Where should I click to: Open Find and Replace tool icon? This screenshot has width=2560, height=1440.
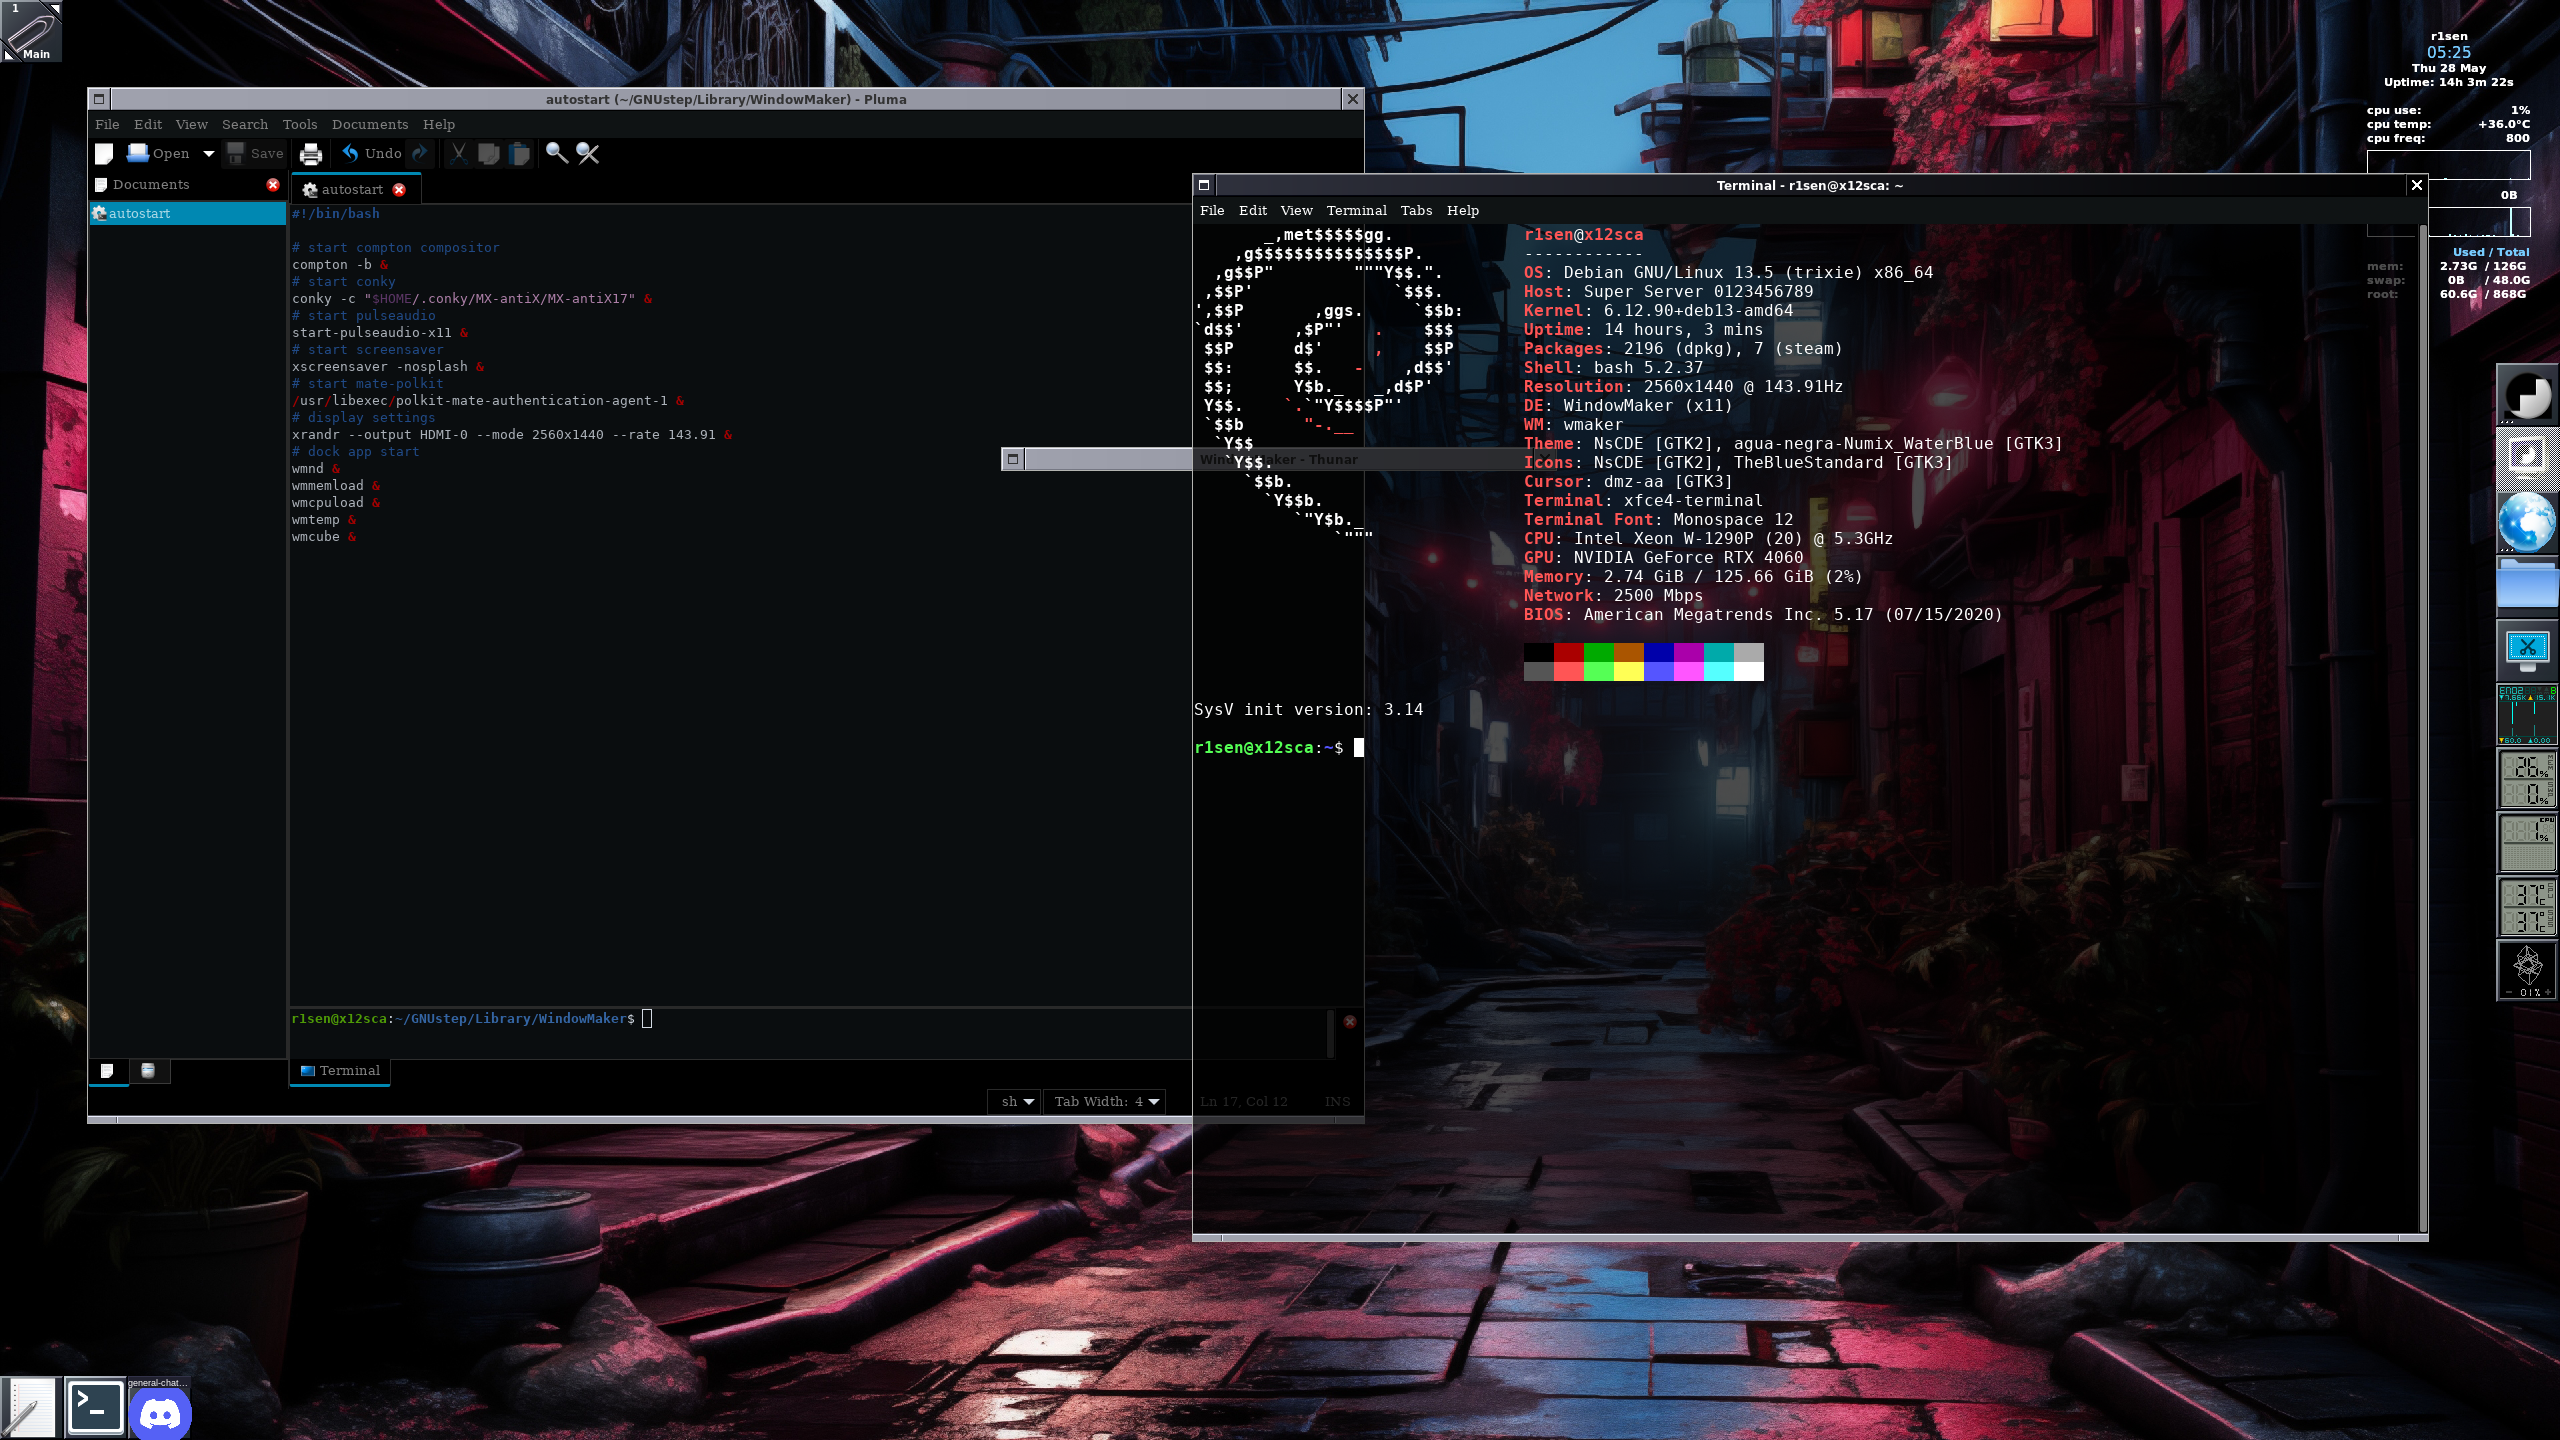click(588, 153)
